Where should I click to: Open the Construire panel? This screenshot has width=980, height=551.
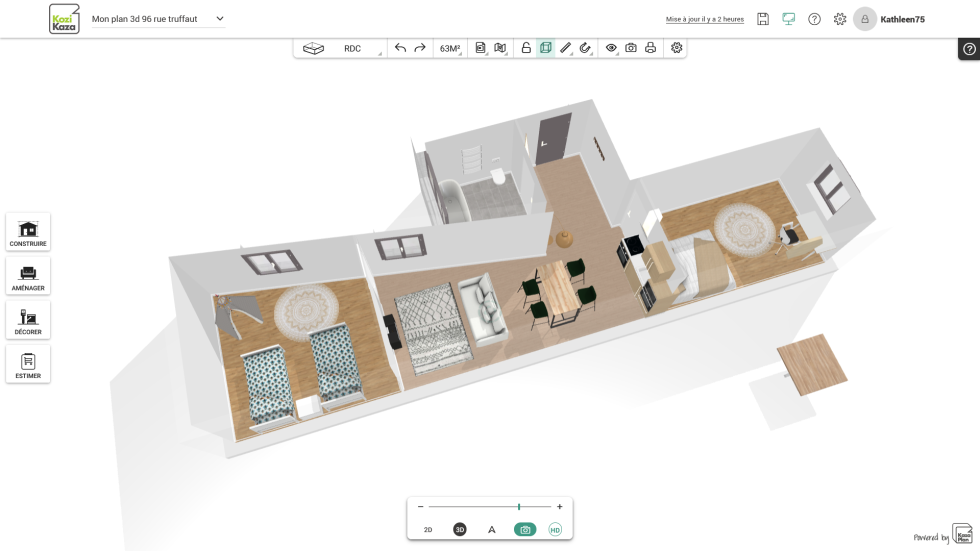point(28,232)
